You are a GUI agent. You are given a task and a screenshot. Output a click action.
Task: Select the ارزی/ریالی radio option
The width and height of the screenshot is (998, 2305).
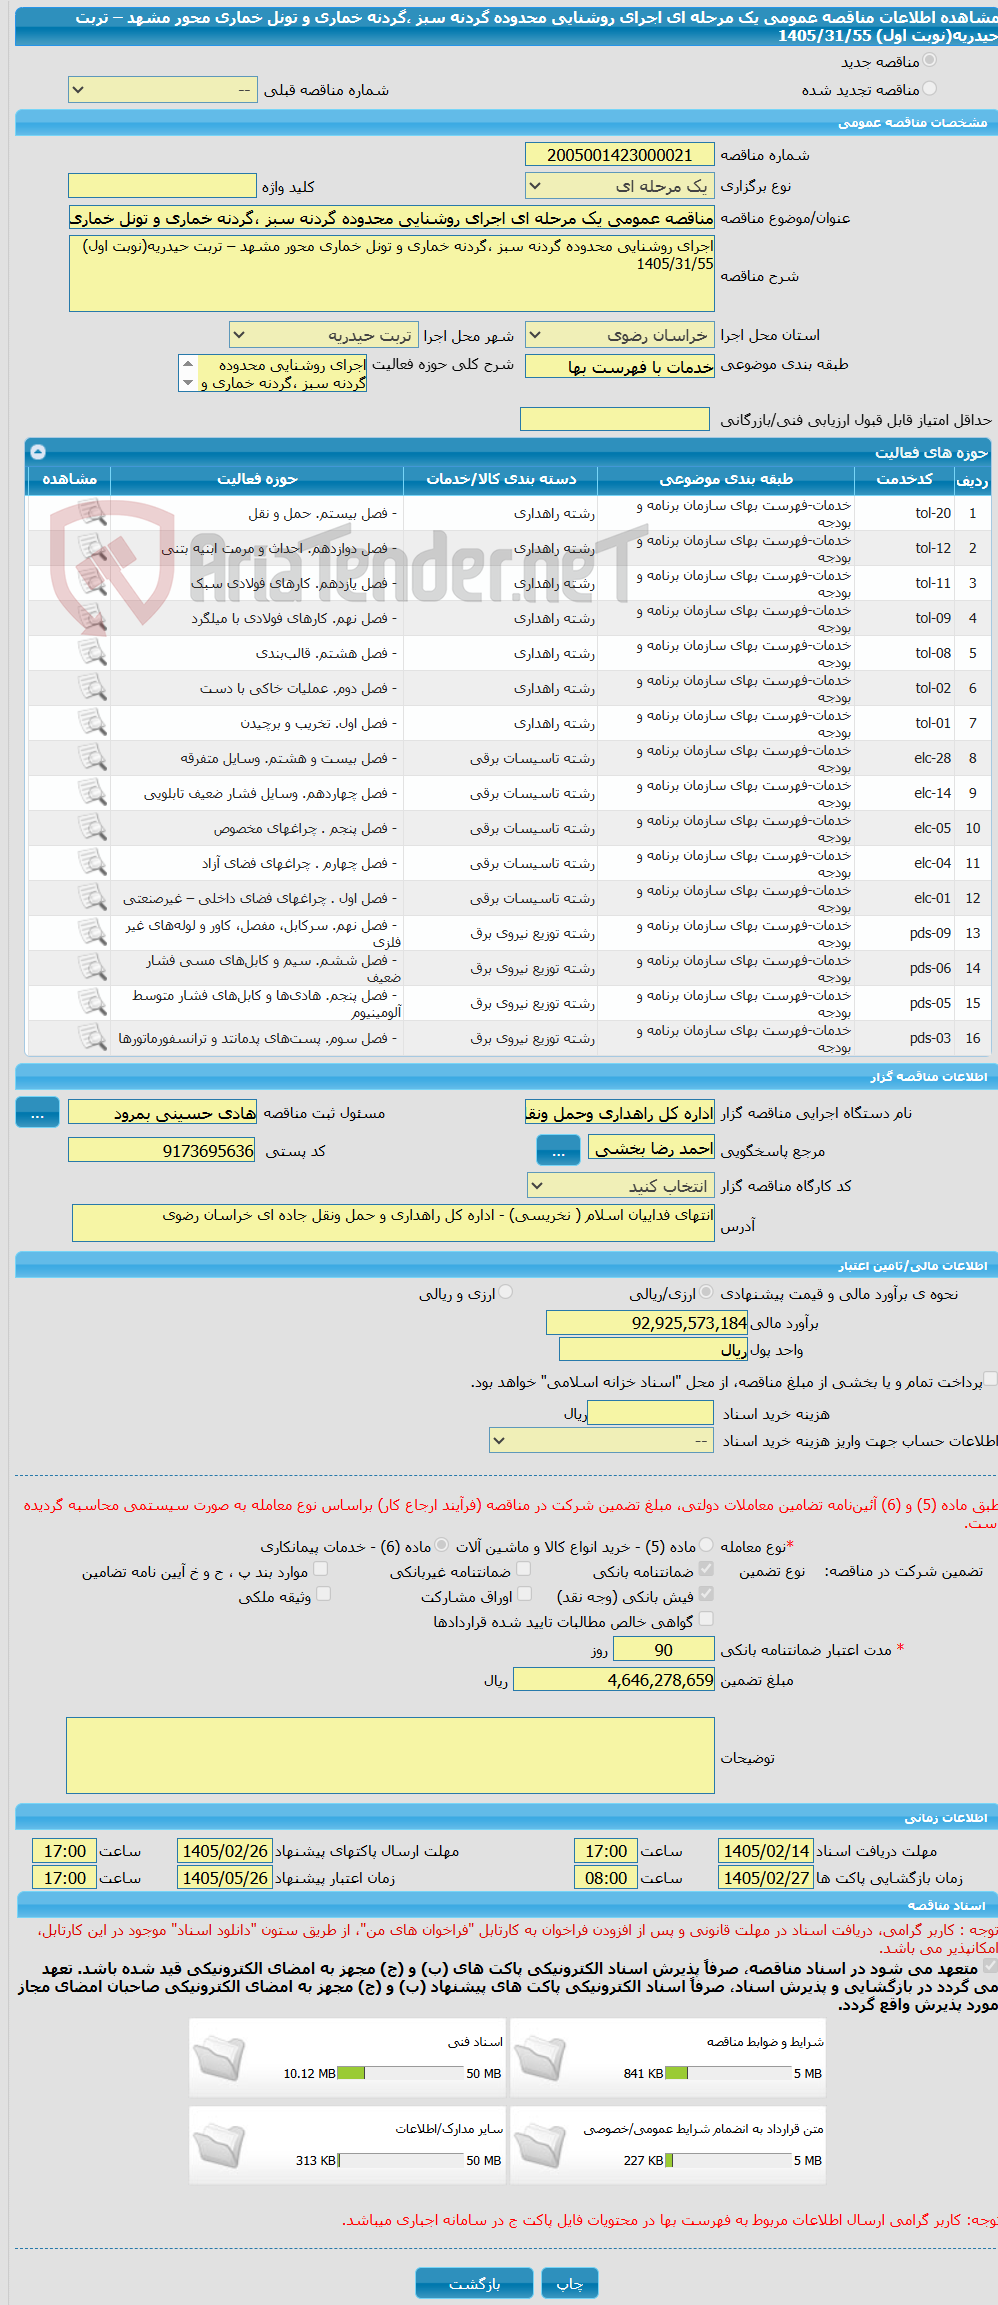tap(707, 1293)
